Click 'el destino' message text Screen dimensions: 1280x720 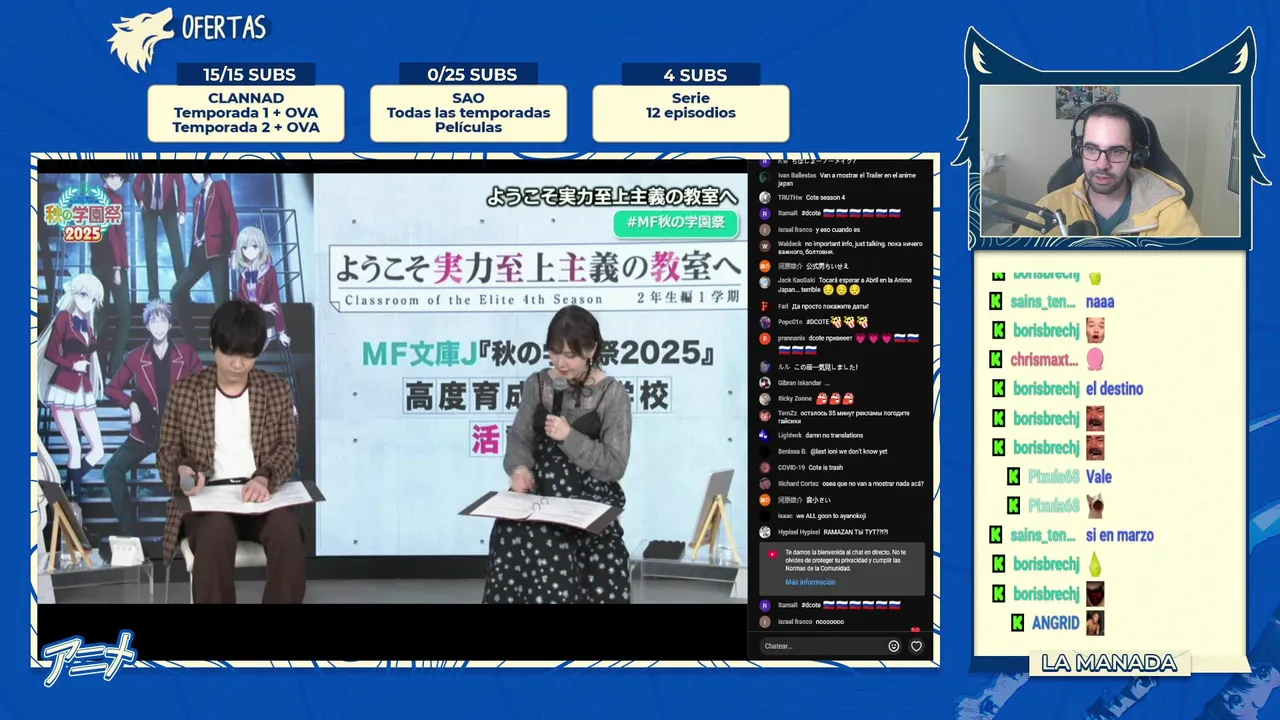point(1114,389)
